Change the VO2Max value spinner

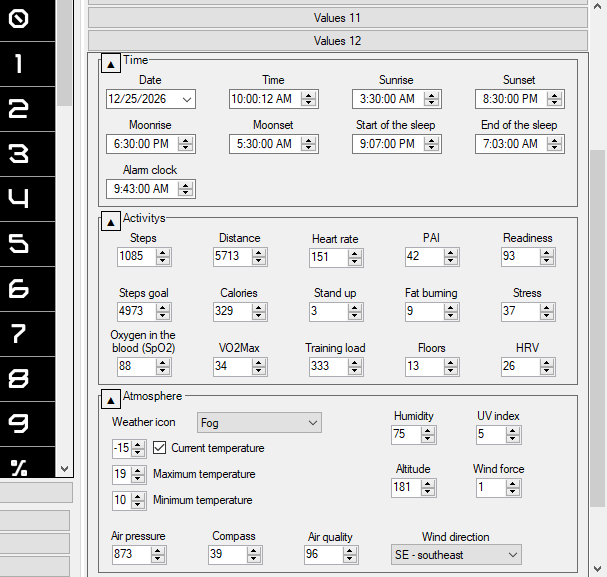pos(259,366)
